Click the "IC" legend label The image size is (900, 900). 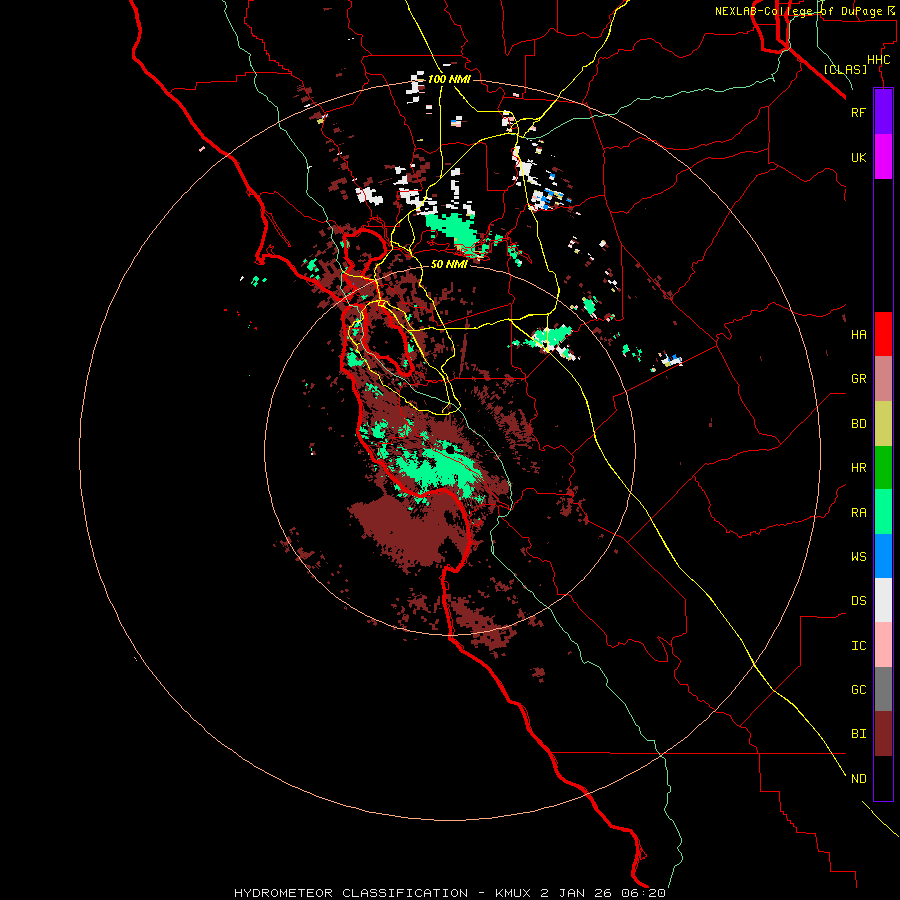[x=858, y=646]
